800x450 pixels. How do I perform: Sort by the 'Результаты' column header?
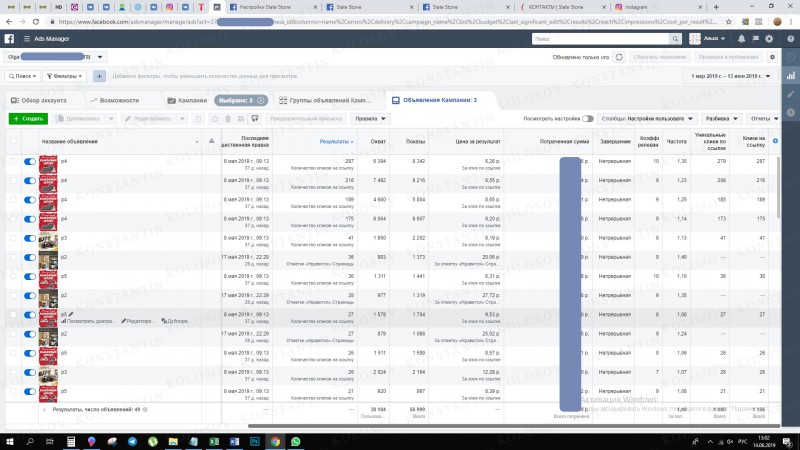click(336, 141)
